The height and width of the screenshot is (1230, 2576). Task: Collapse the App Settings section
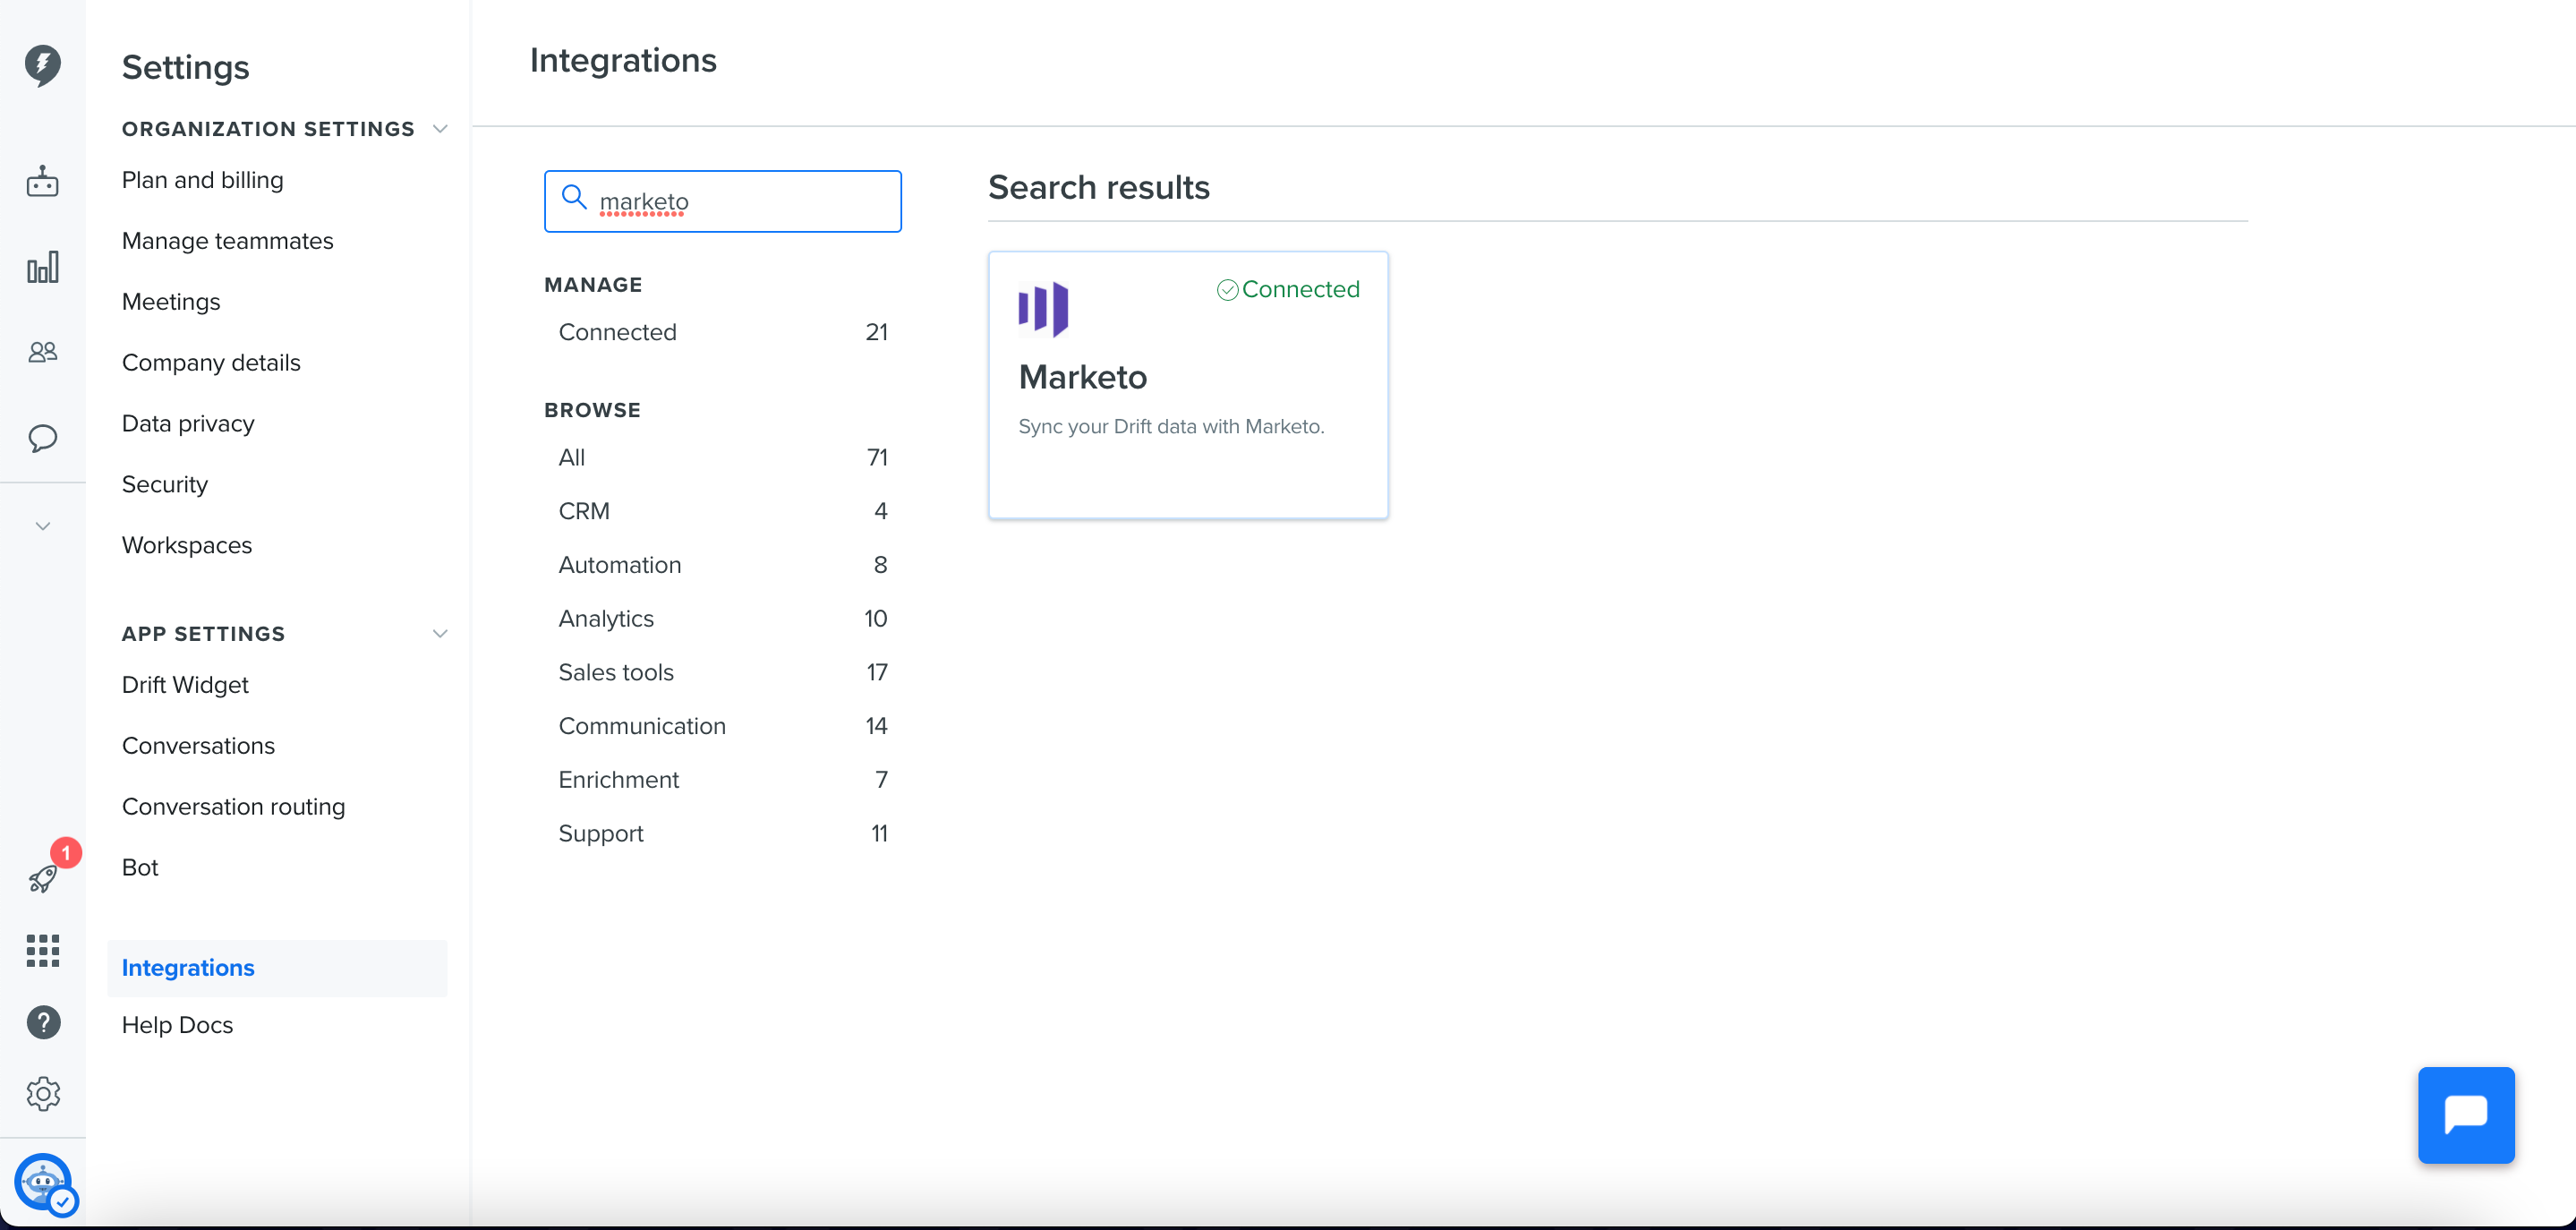click(440, 634)
